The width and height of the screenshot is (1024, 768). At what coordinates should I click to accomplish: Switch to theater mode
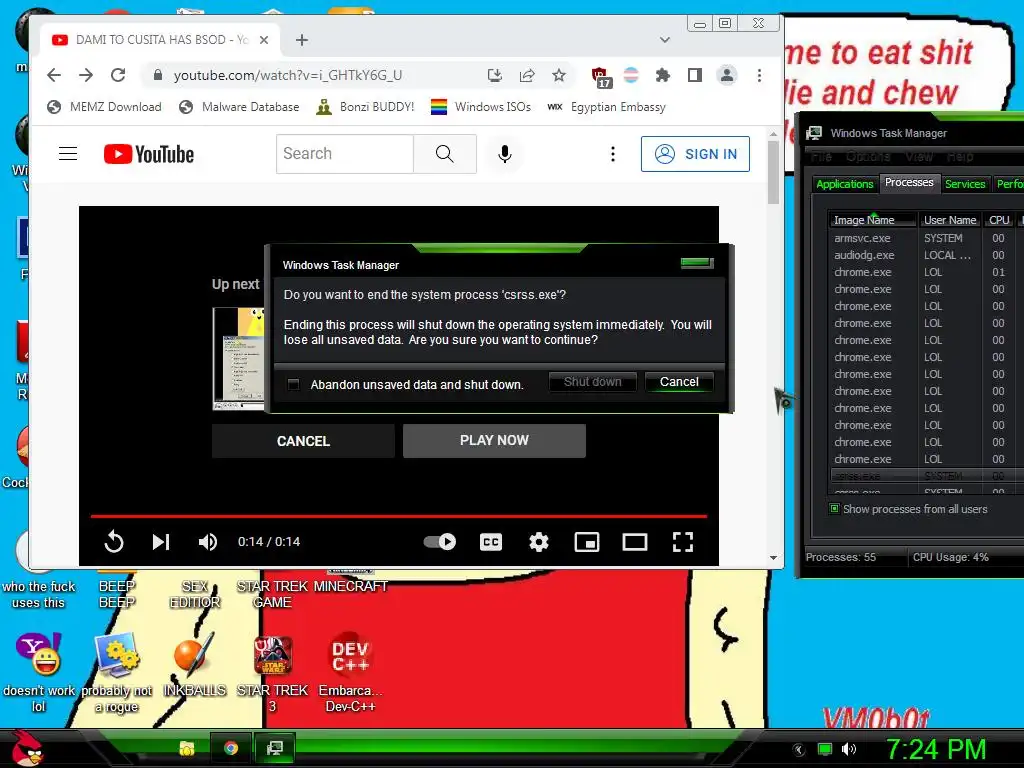coord(635,541)
